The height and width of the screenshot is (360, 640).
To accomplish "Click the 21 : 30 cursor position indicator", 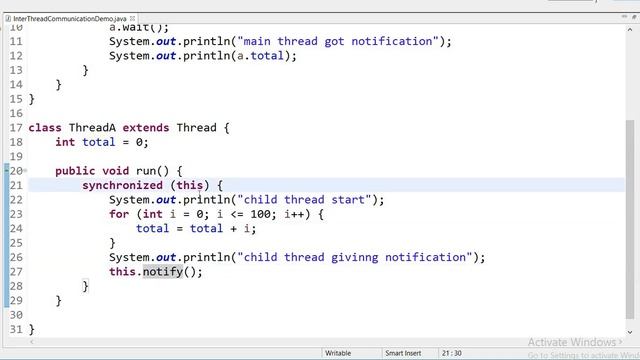I will (x=451, y=353).
